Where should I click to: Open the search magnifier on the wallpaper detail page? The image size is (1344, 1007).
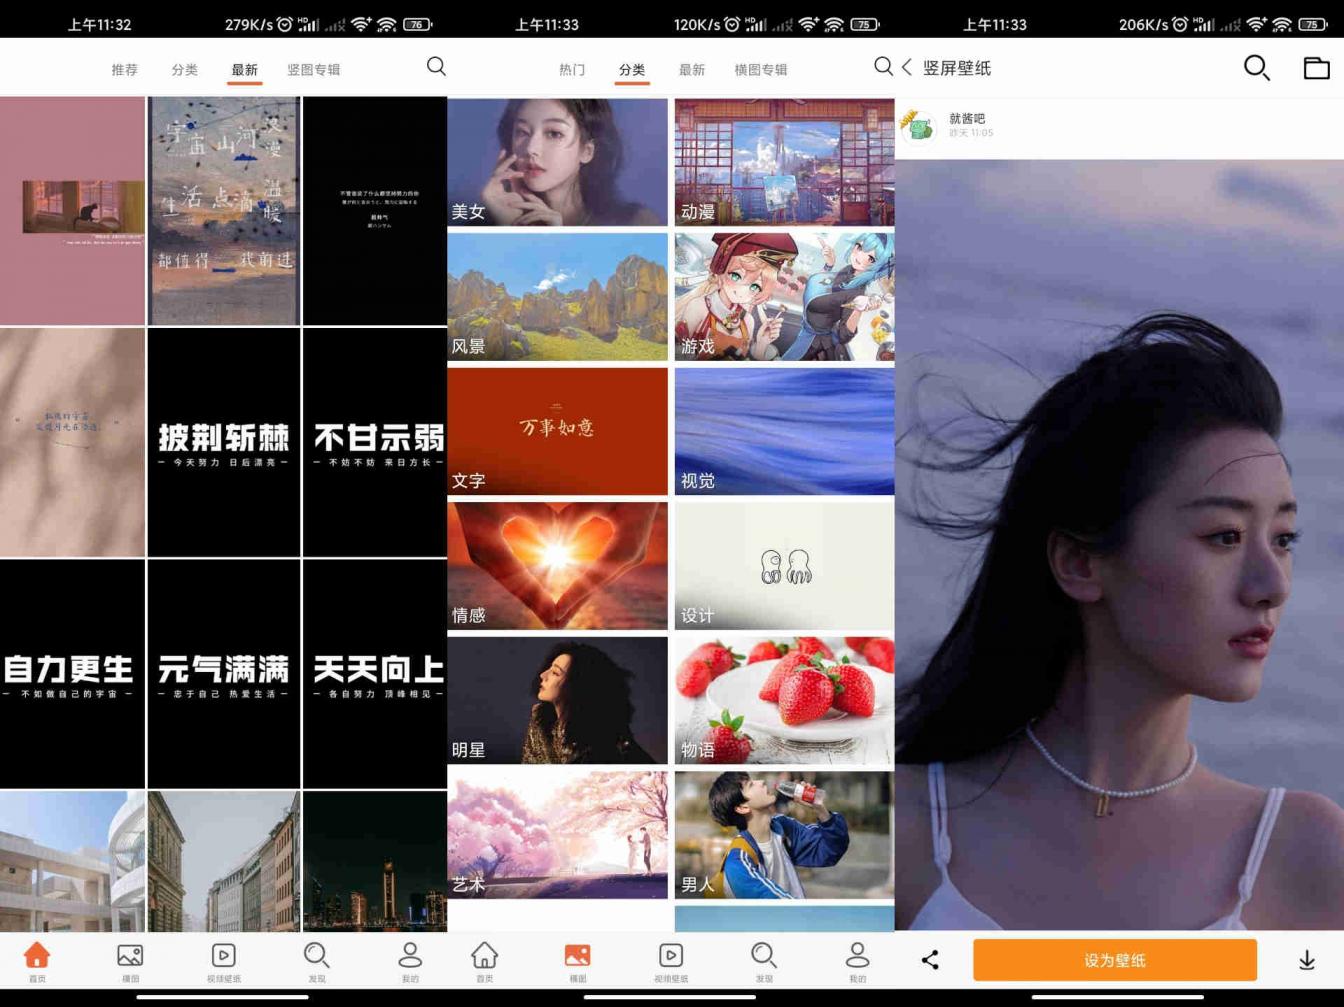click(1257, 68)
